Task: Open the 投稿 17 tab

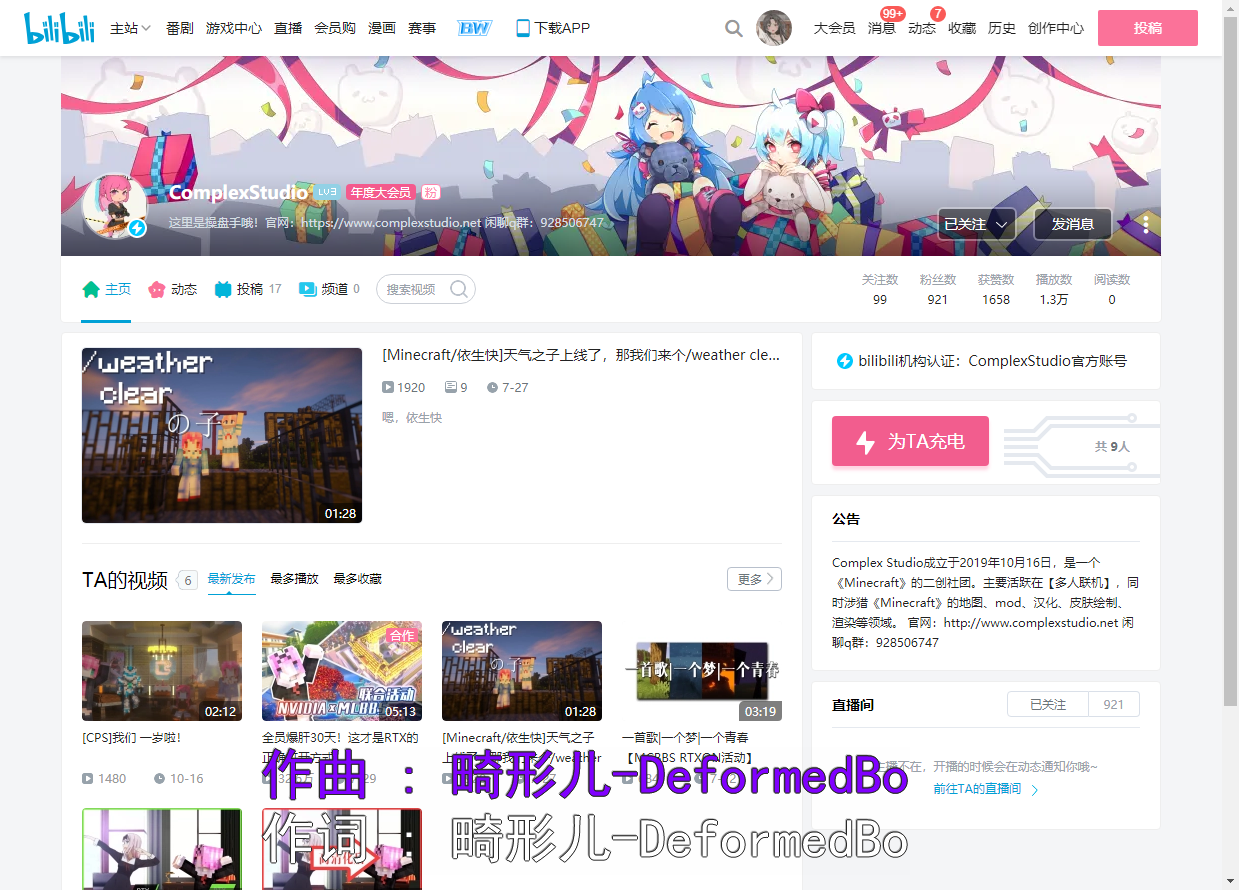Action: click(x=248, y=289)
